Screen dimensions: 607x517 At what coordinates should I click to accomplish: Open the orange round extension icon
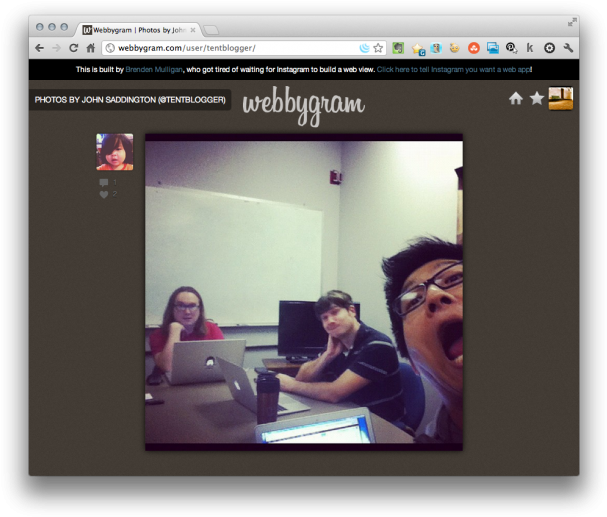click(x=474, y=48)
